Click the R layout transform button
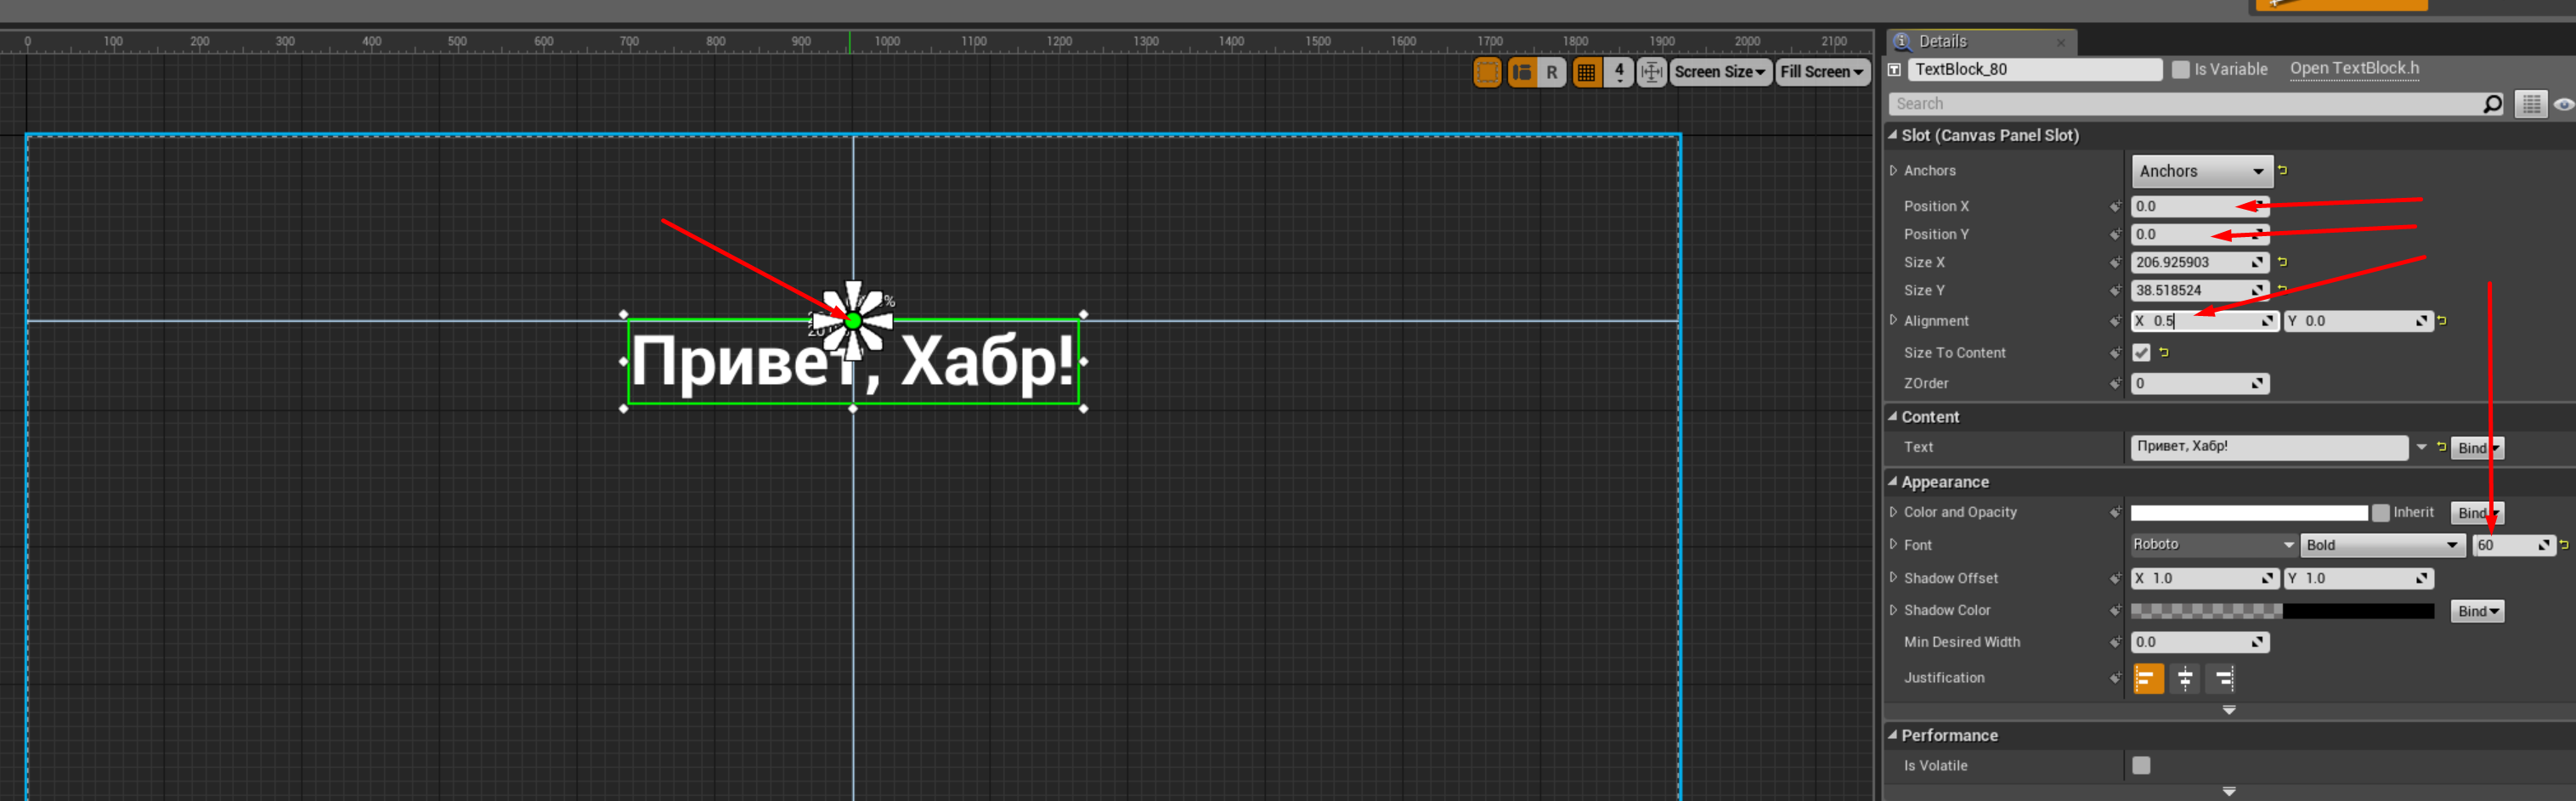This screenshot has width=2576, height=801. [1552, 72]
